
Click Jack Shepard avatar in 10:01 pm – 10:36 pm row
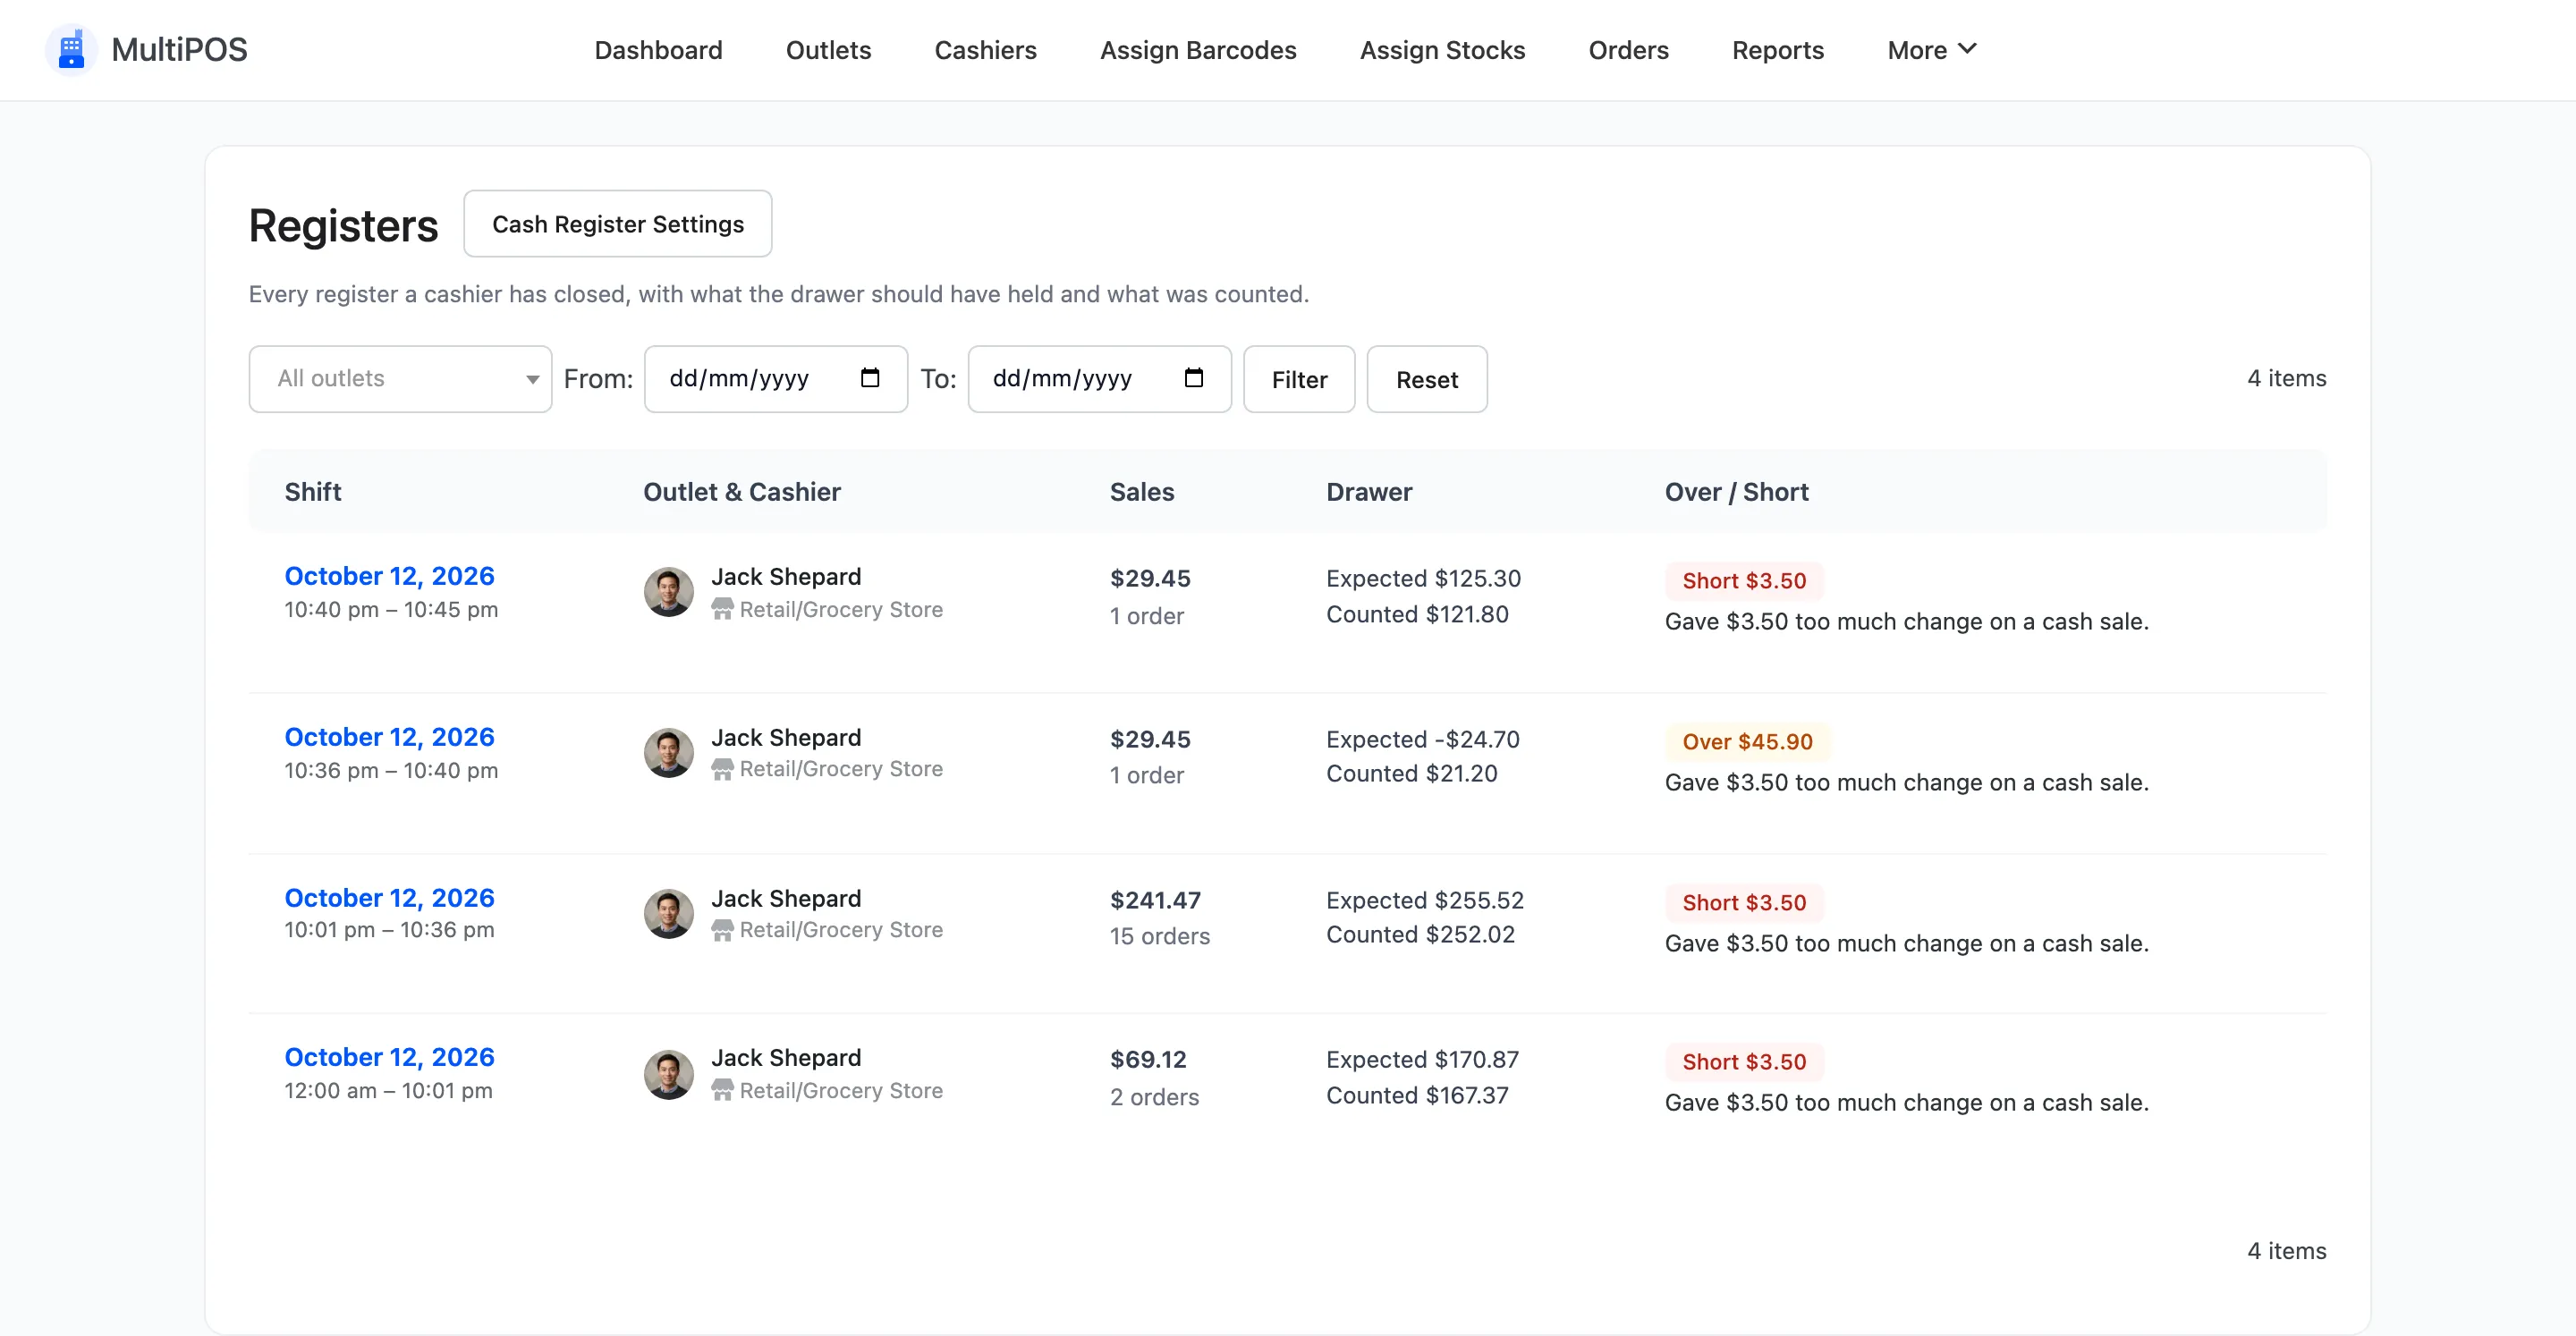pos(669,913)
